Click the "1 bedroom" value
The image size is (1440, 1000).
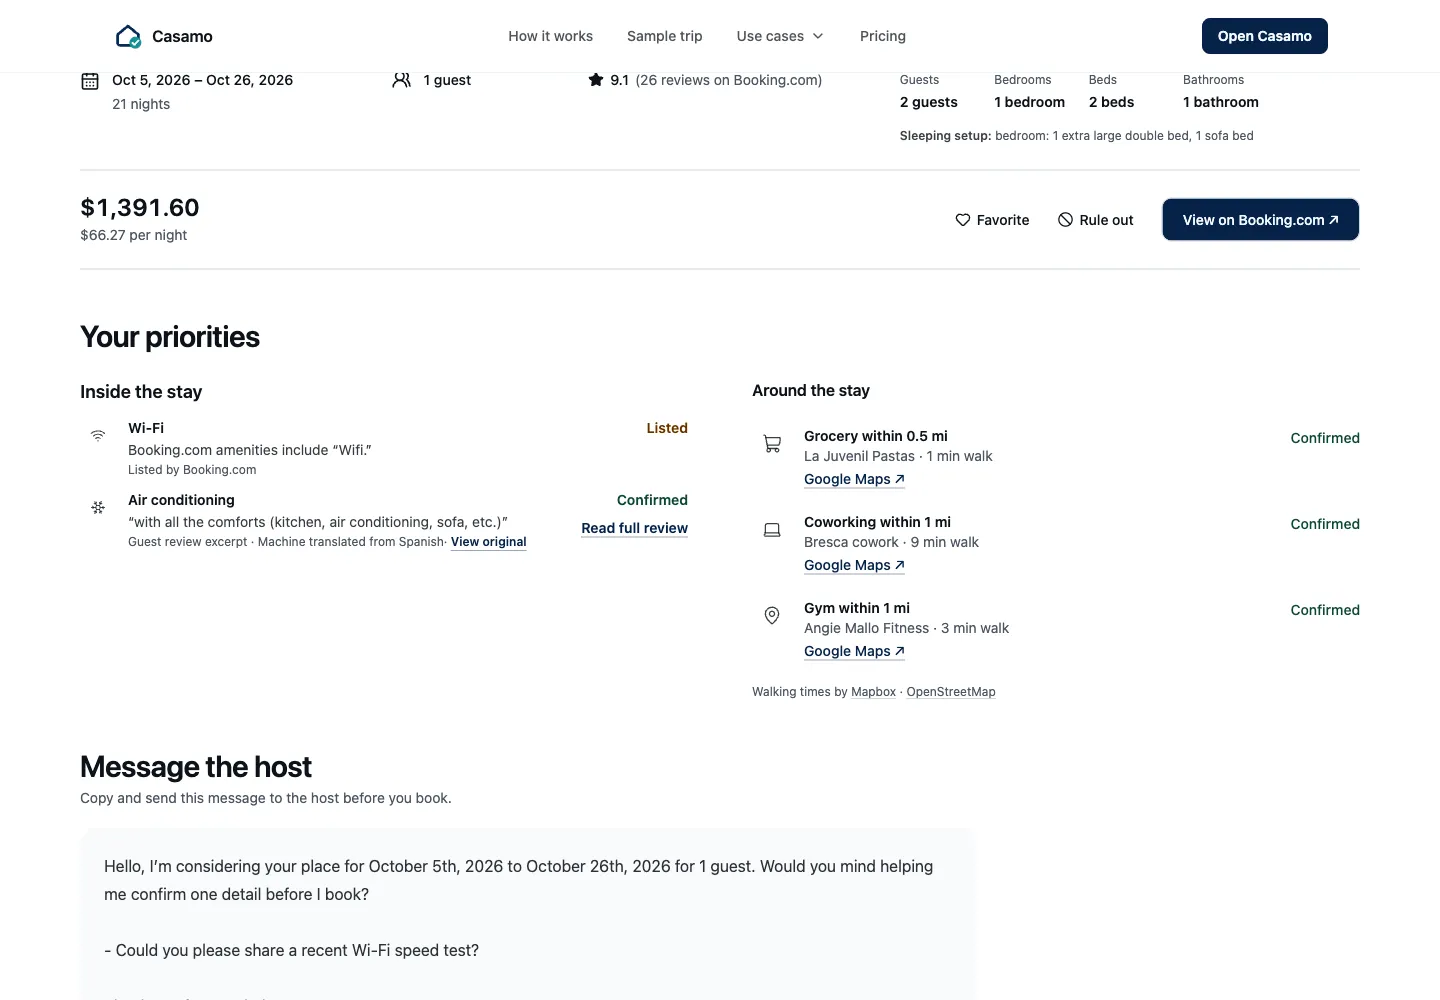point(1029,102)
